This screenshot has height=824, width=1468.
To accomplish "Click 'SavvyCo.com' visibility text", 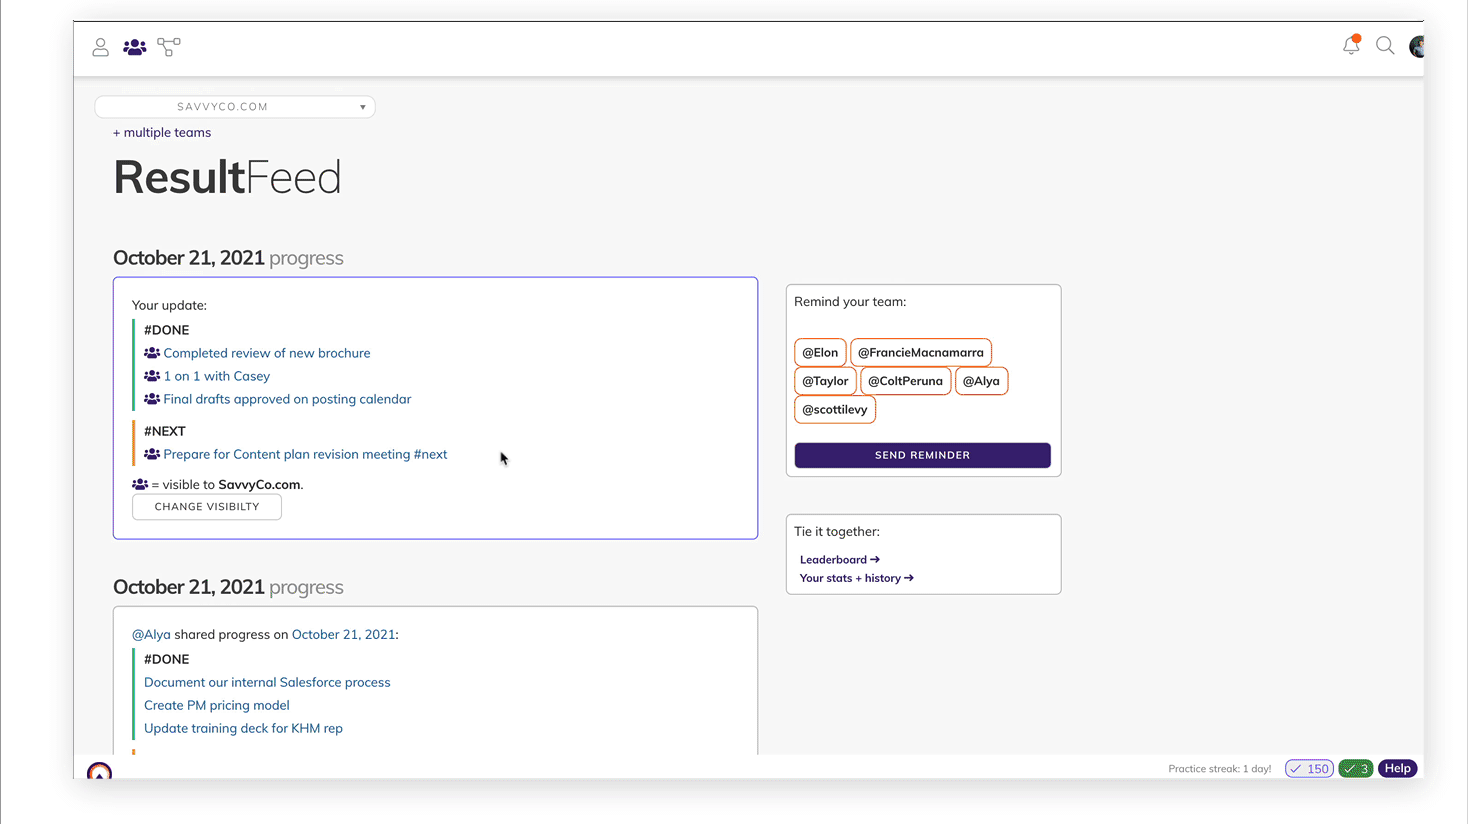I will click(x=259, y=485).
